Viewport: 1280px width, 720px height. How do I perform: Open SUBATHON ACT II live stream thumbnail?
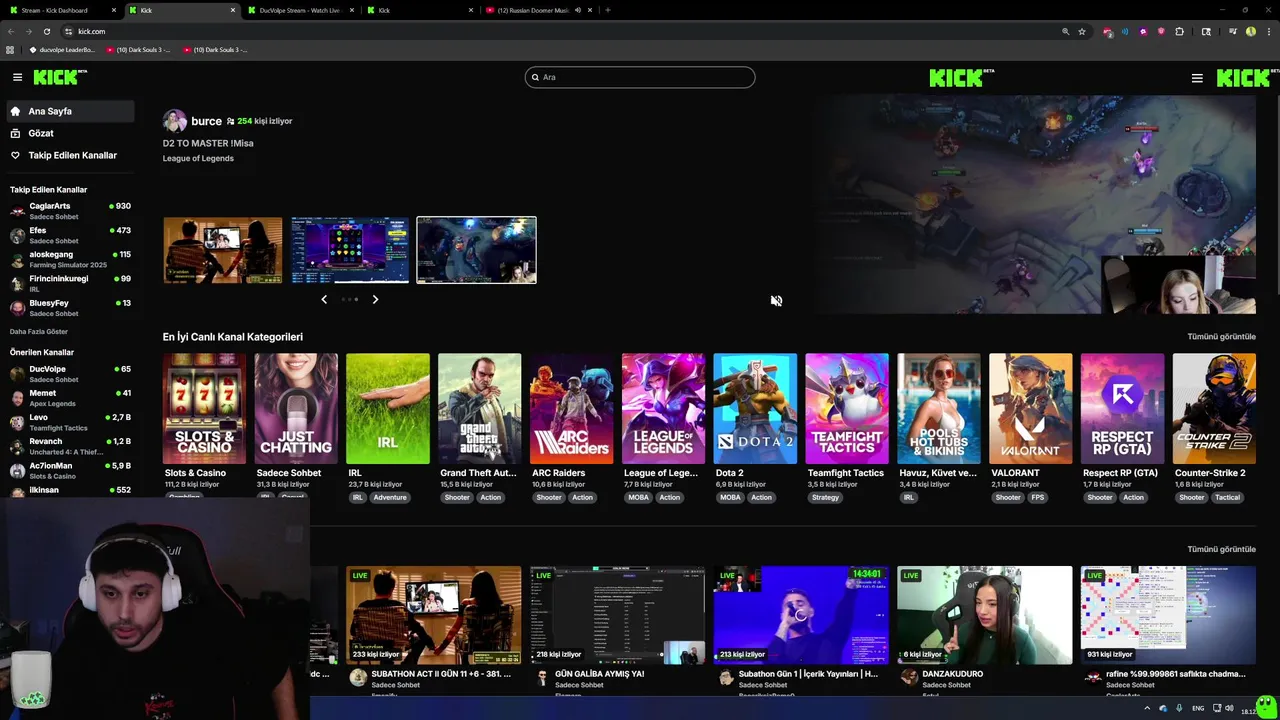434,615
